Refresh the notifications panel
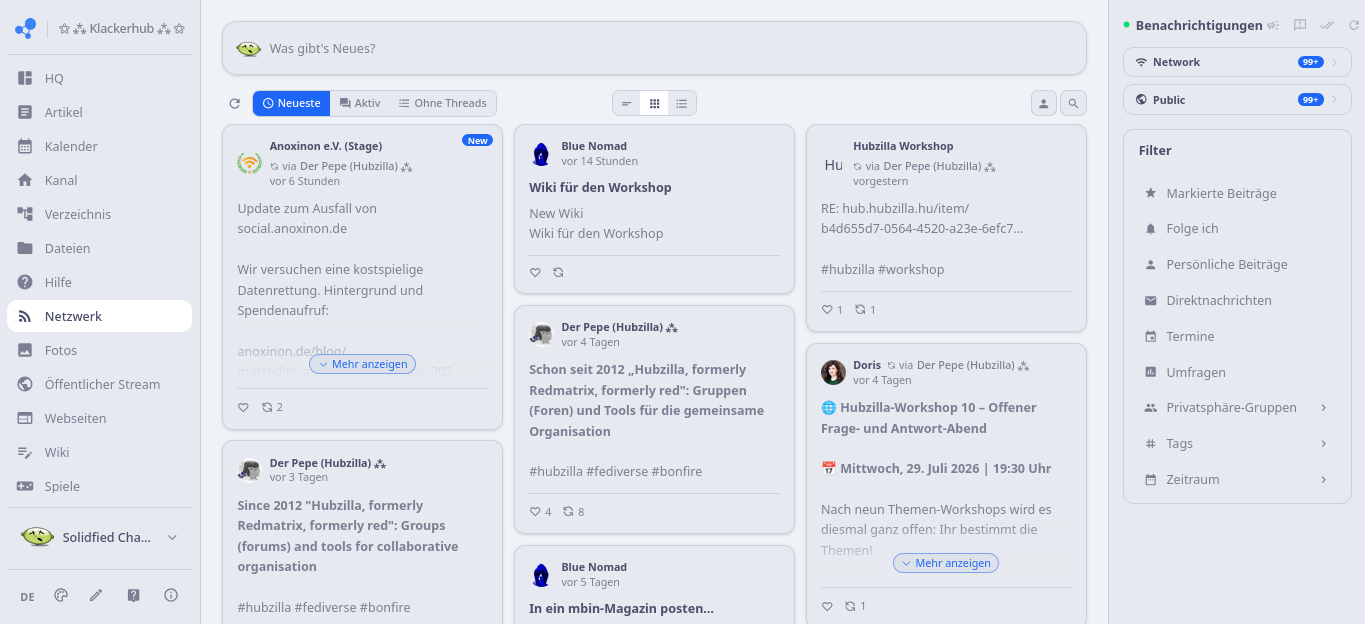 [x=1354, y=25]
